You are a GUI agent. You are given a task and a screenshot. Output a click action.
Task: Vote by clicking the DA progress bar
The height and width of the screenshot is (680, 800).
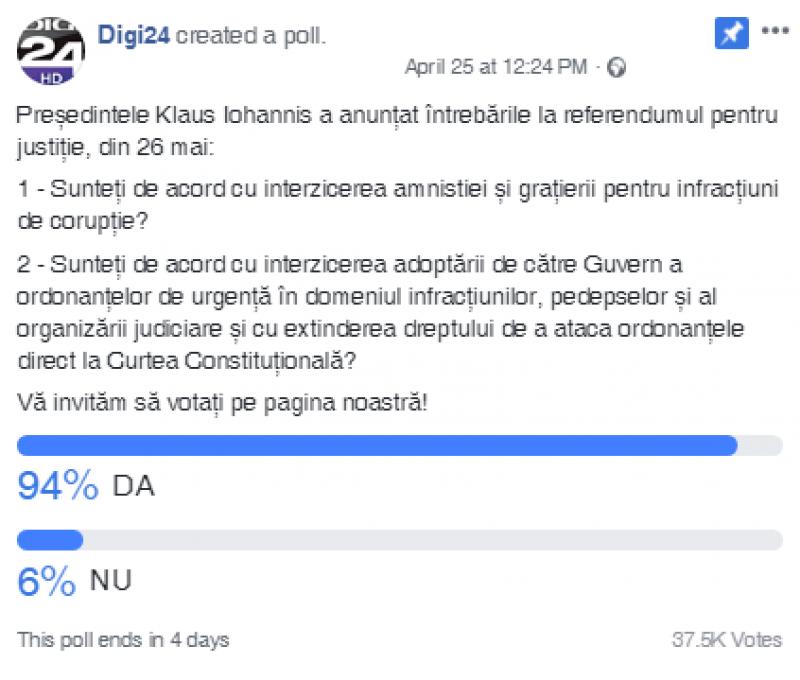pos(400,446)
